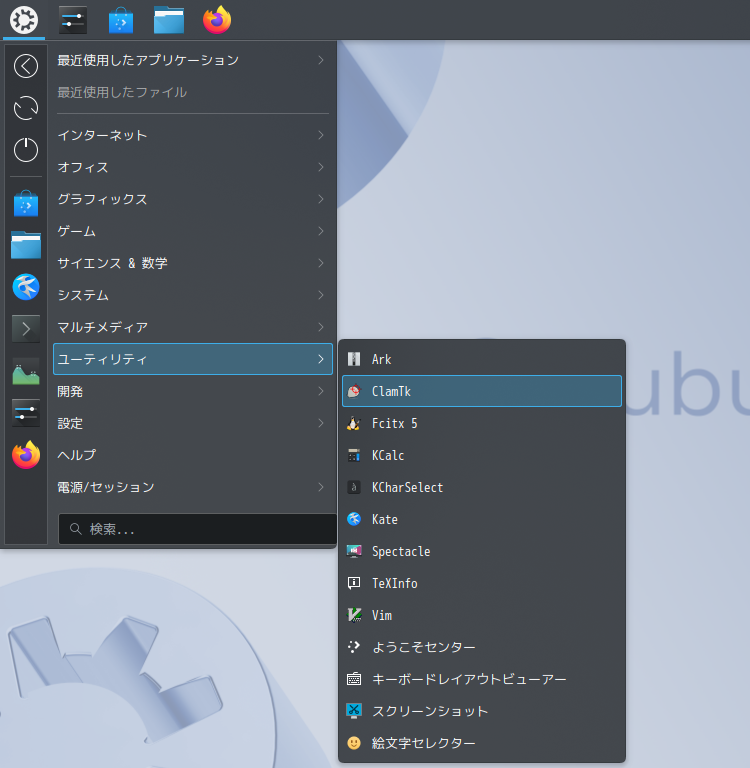Open System Settings from the top panel
The image size is (750, 768).
73,20
